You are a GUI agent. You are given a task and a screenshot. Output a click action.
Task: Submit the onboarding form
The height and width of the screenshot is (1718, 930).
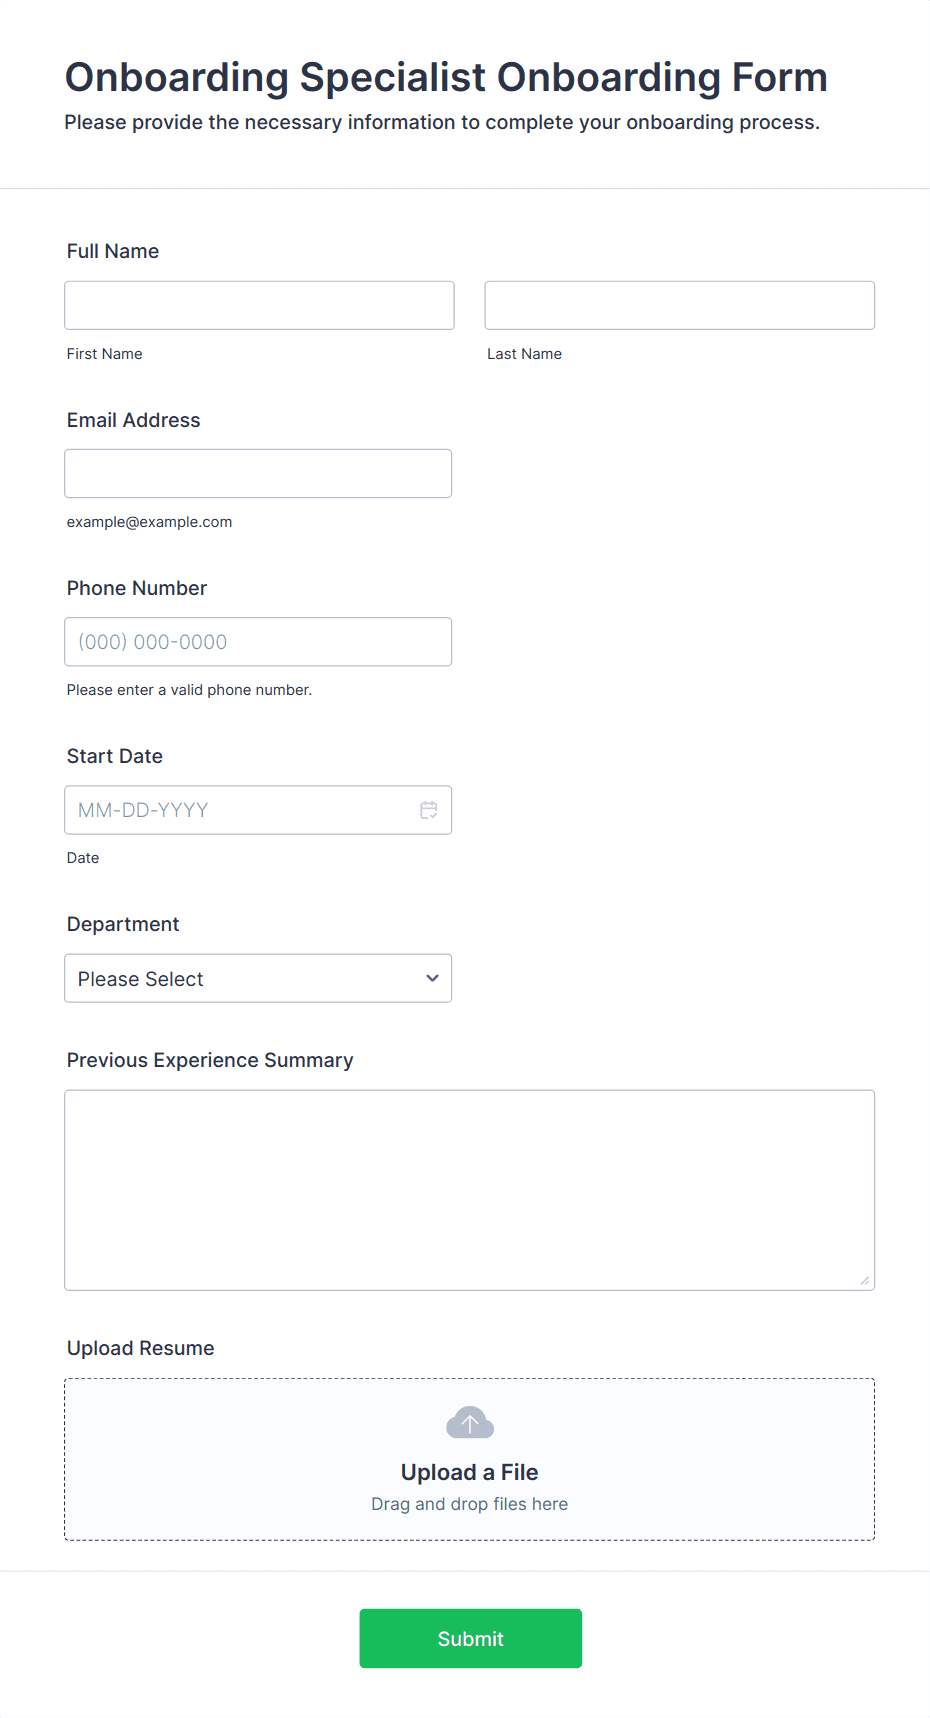471,1638
